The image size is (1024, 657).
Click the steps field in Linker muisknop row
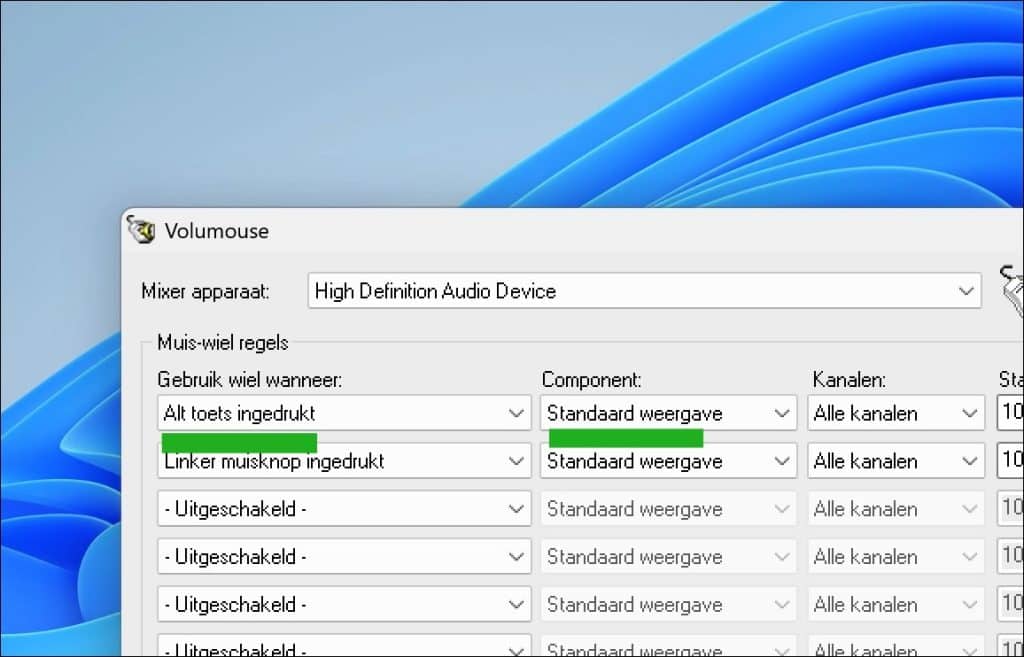coord(1010,461)
